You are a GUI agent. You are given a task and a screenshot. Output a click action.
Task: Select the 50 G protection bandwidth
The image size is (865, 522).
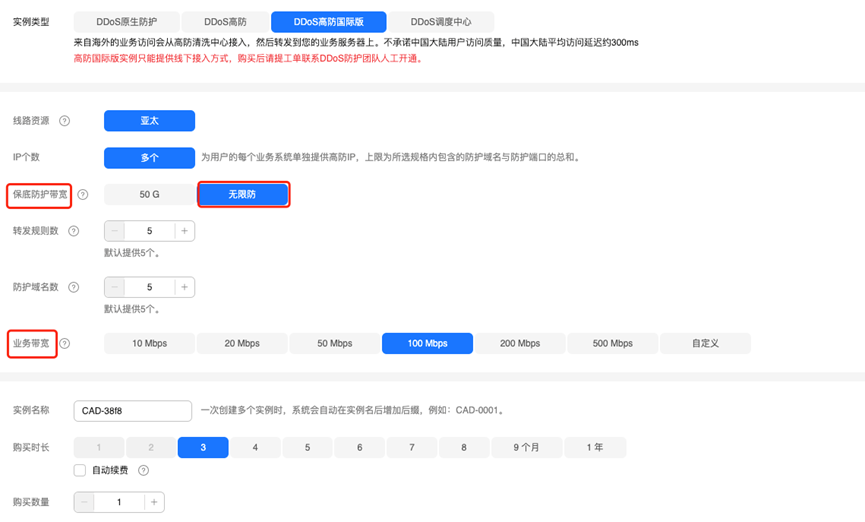coord(150,194)
